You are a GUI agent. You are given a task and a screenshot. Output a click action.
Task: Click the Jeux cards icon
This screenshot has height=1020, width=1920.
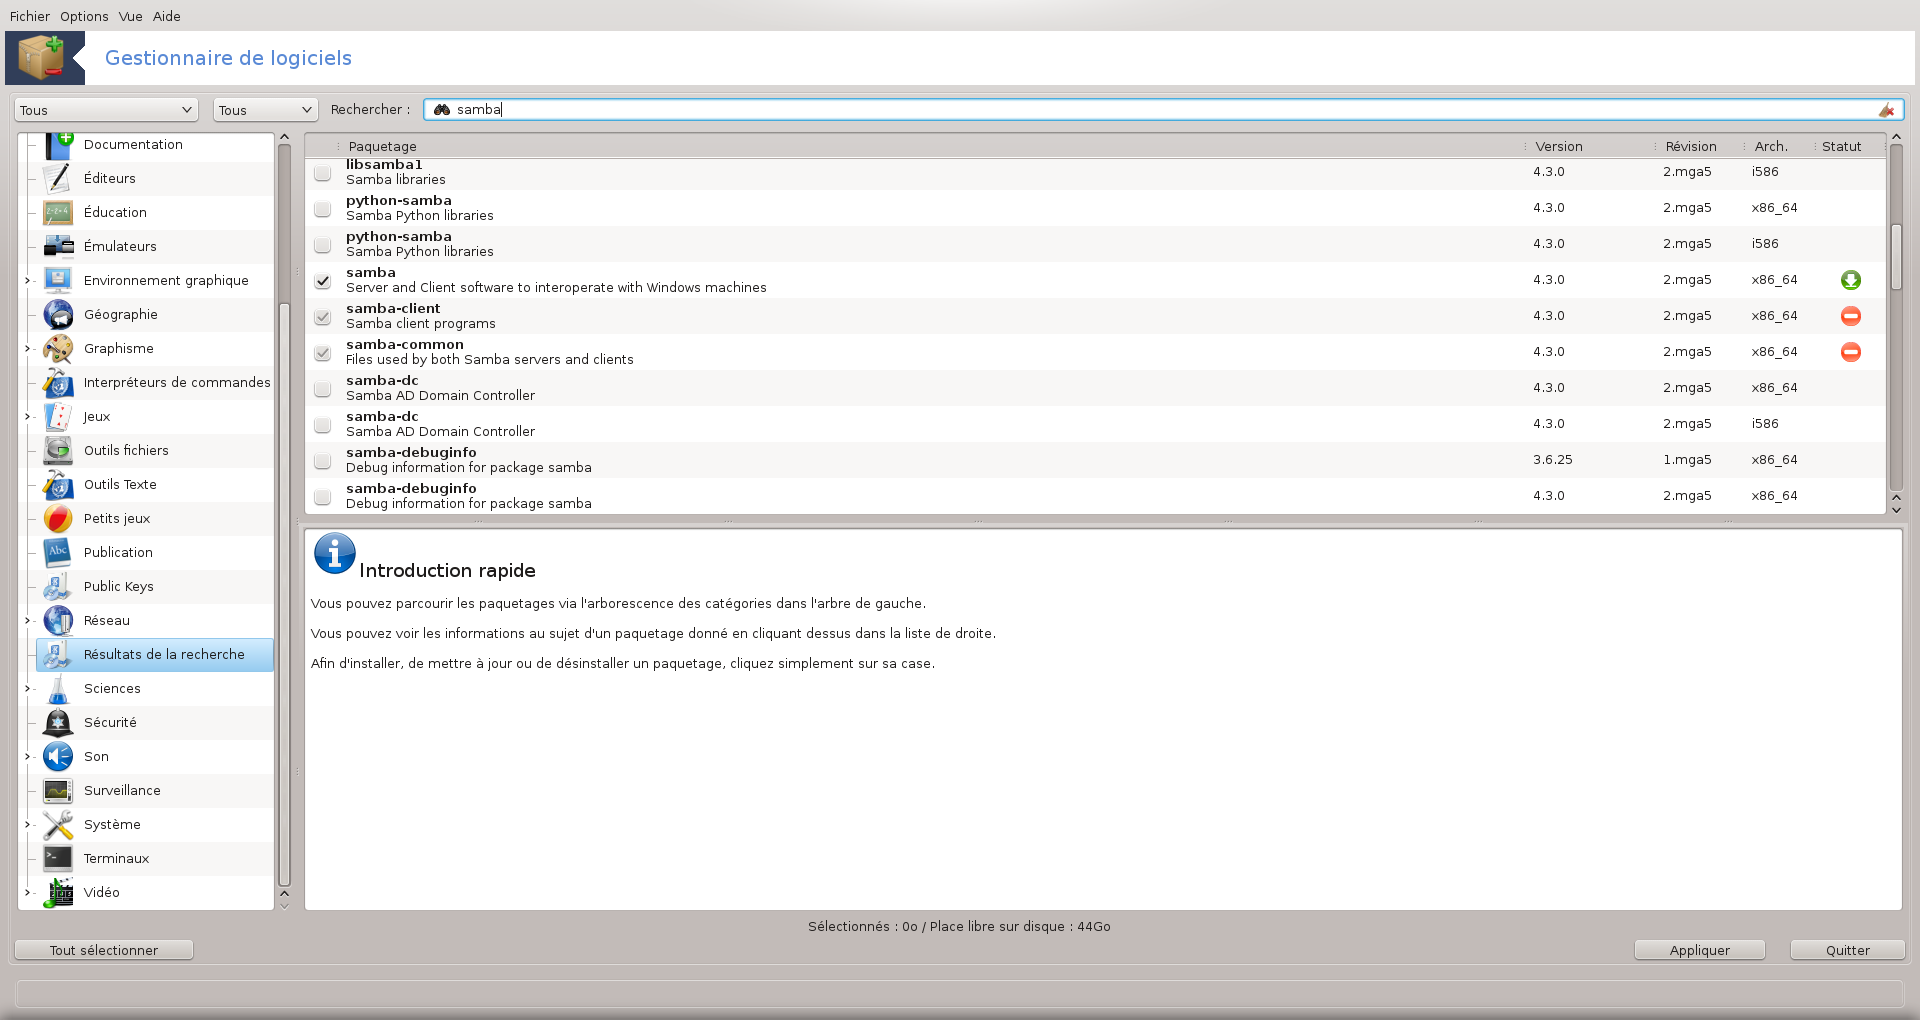point(59,417)
